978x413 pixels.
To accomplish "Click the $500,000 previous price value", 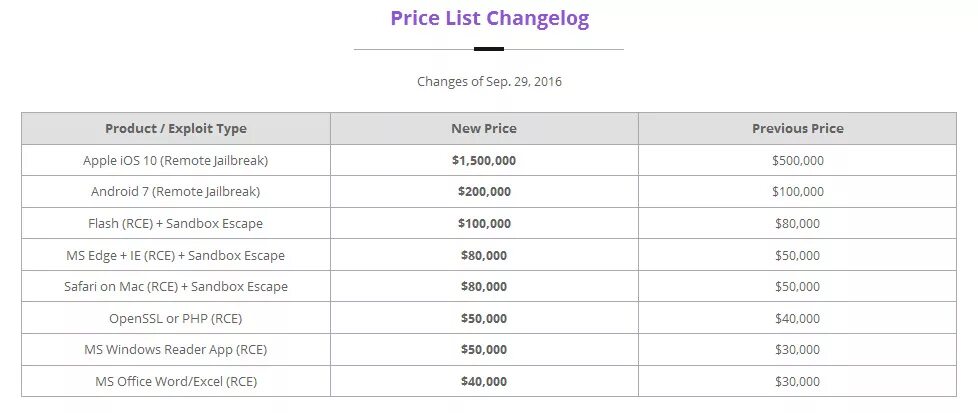I will click(797, 160).
